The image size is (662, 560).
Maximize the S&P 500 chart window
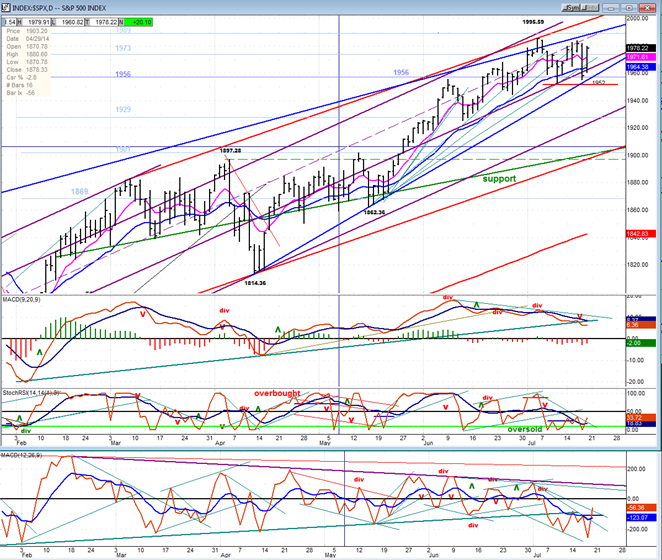629,8
